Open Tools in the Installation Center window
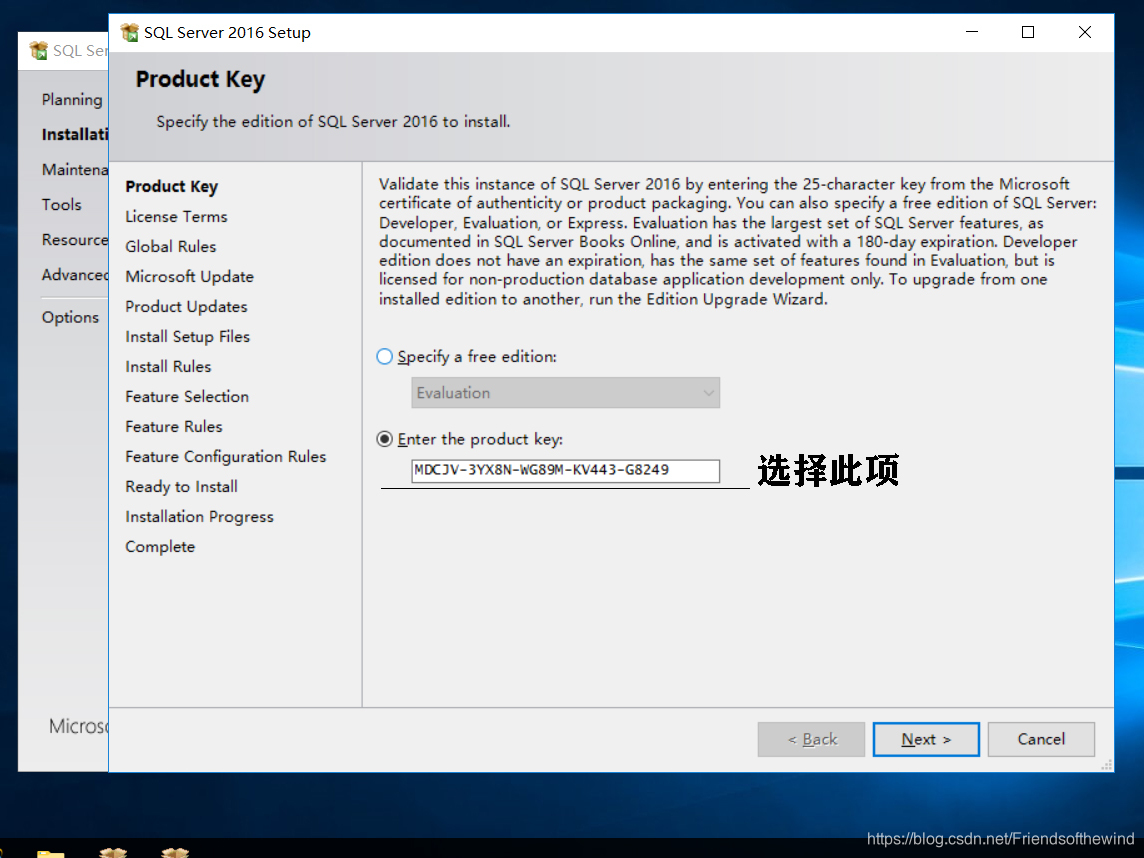 coord(61,204)
